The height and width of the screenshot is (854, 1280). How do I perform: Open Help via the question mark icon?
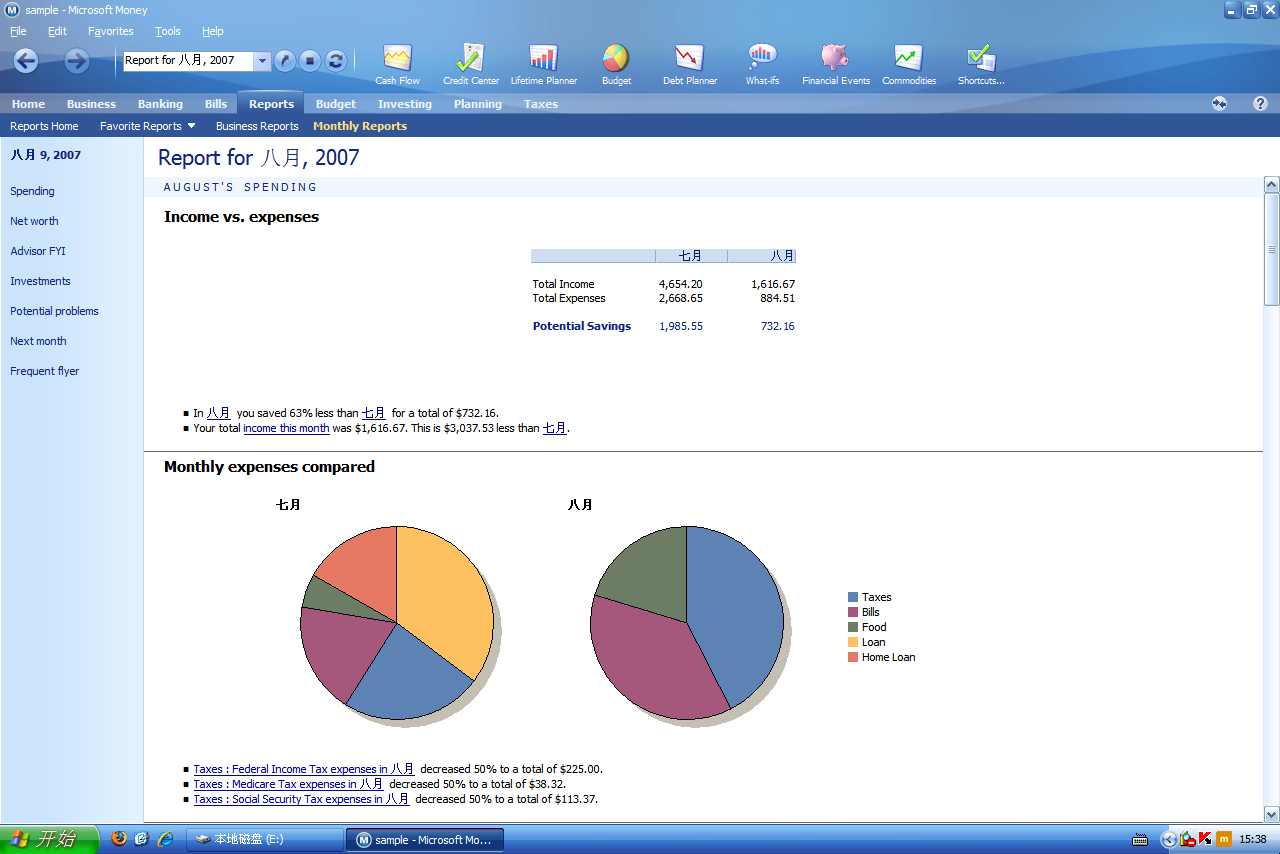pyautogui.click(x=1260, y=103)
